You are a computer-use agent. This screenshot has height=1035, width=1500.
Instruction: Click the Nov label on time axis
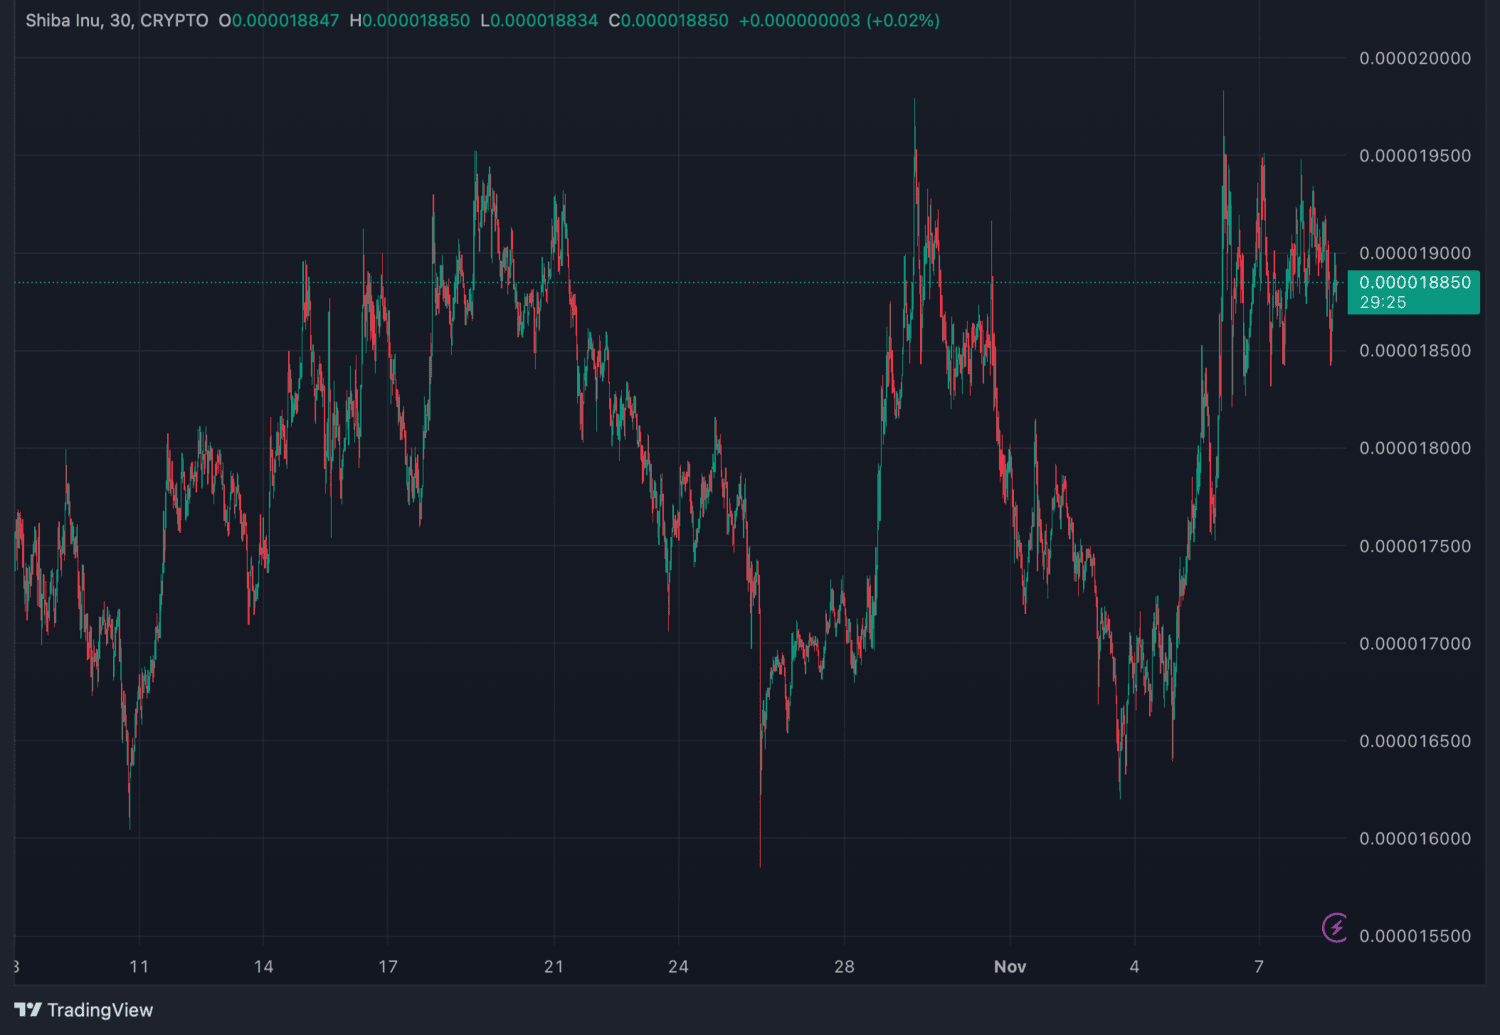pyautogui.click(x=1010, y=967)
